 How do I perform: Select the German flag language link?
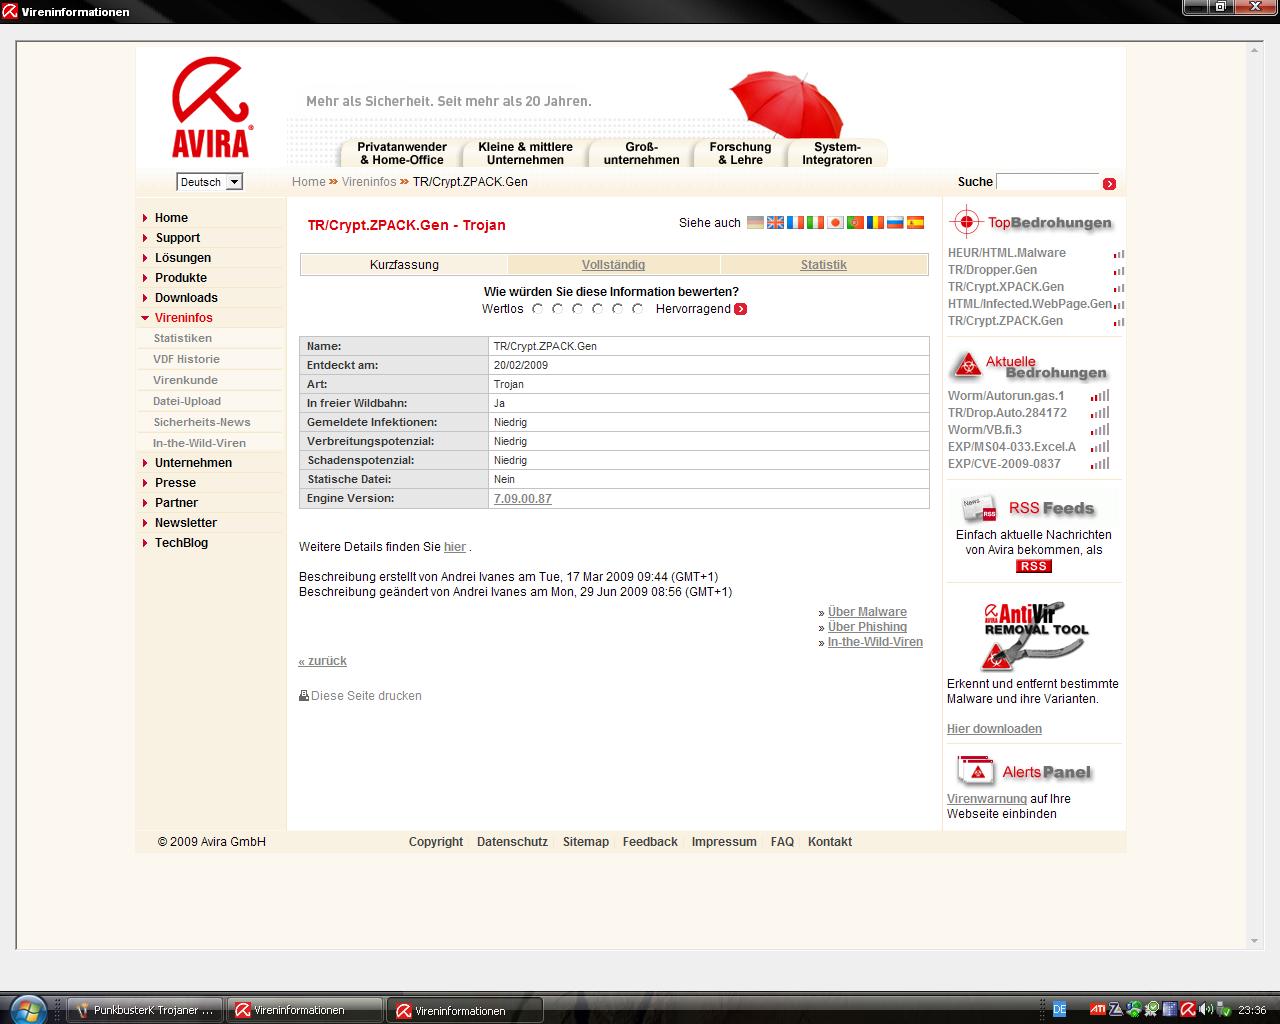click(x=755, y=223)
